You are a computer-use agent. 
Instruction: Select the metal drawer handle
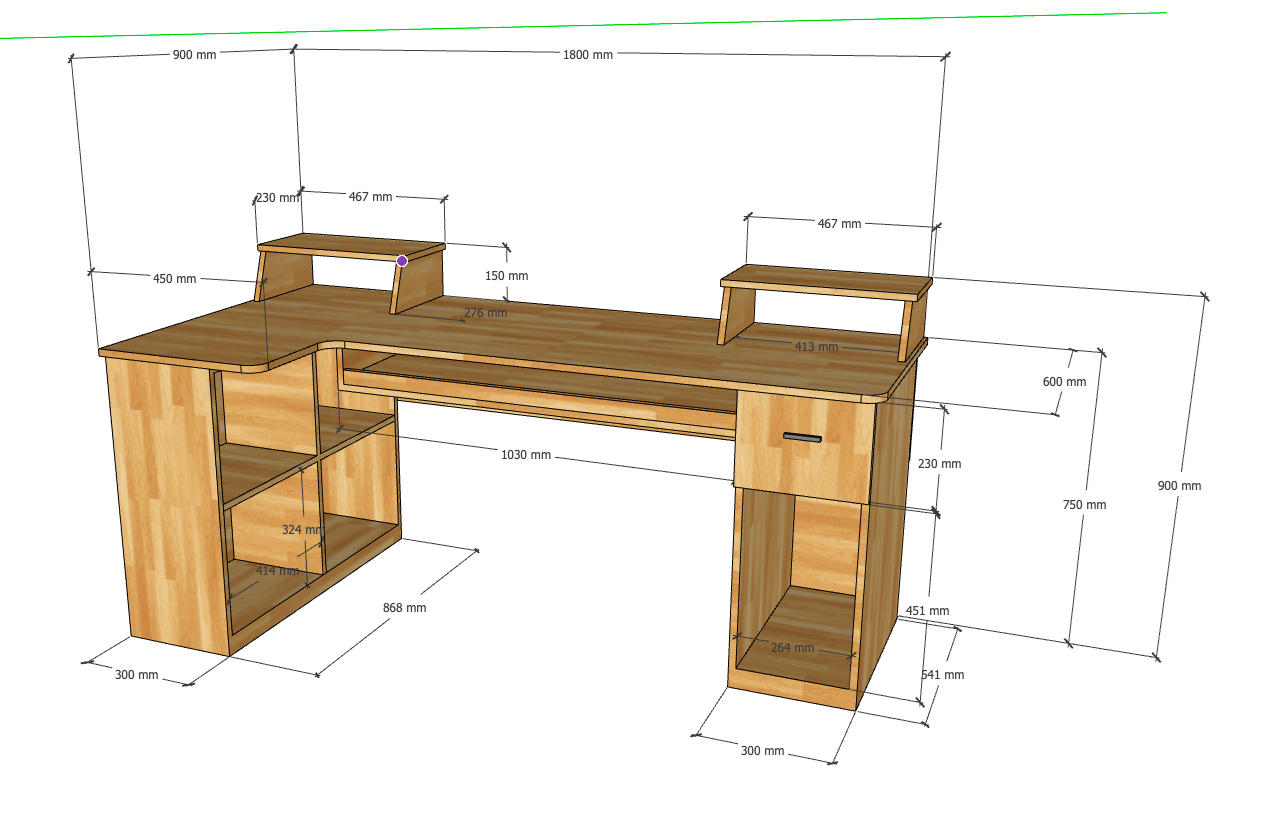click(x=801, y=437)
